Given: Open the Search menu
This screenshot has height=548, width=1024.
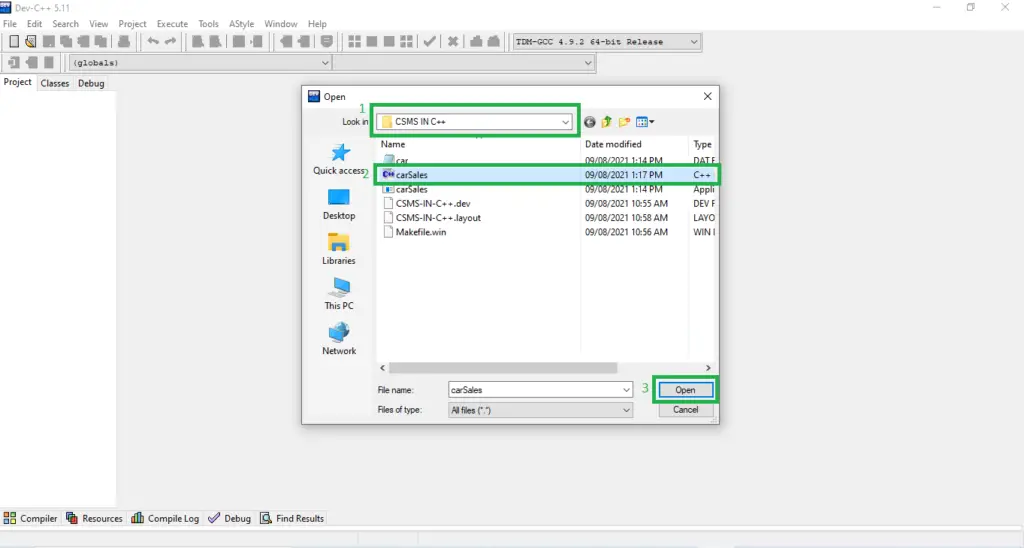Looking at the screenshot, I should tap(65, 24).
